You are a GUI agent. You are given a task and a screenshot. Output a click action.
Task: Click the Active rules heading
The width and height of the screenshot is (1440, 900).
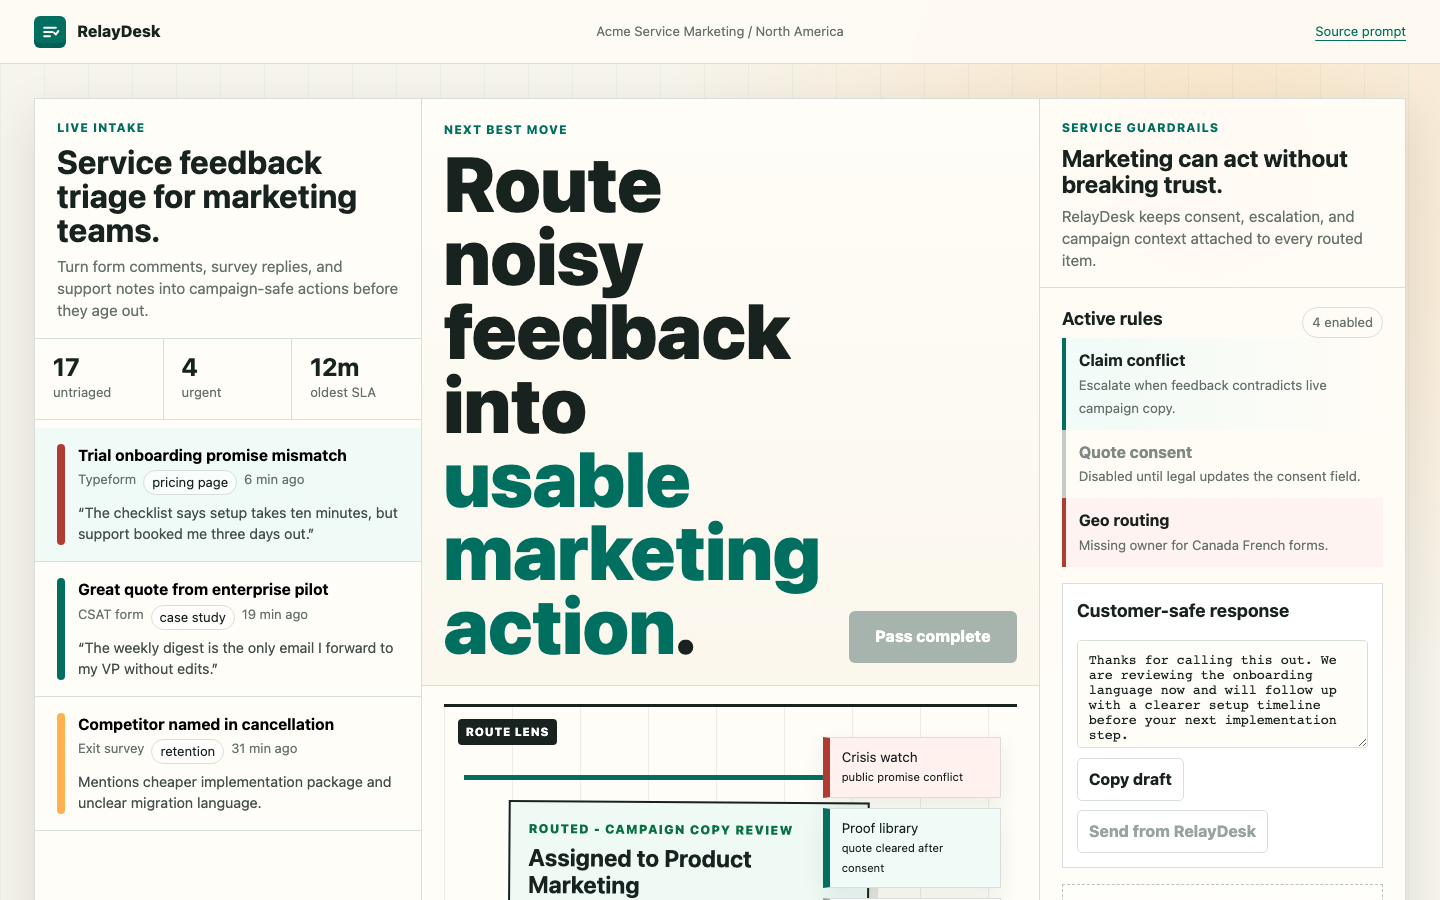click(x=1112, y=319)
